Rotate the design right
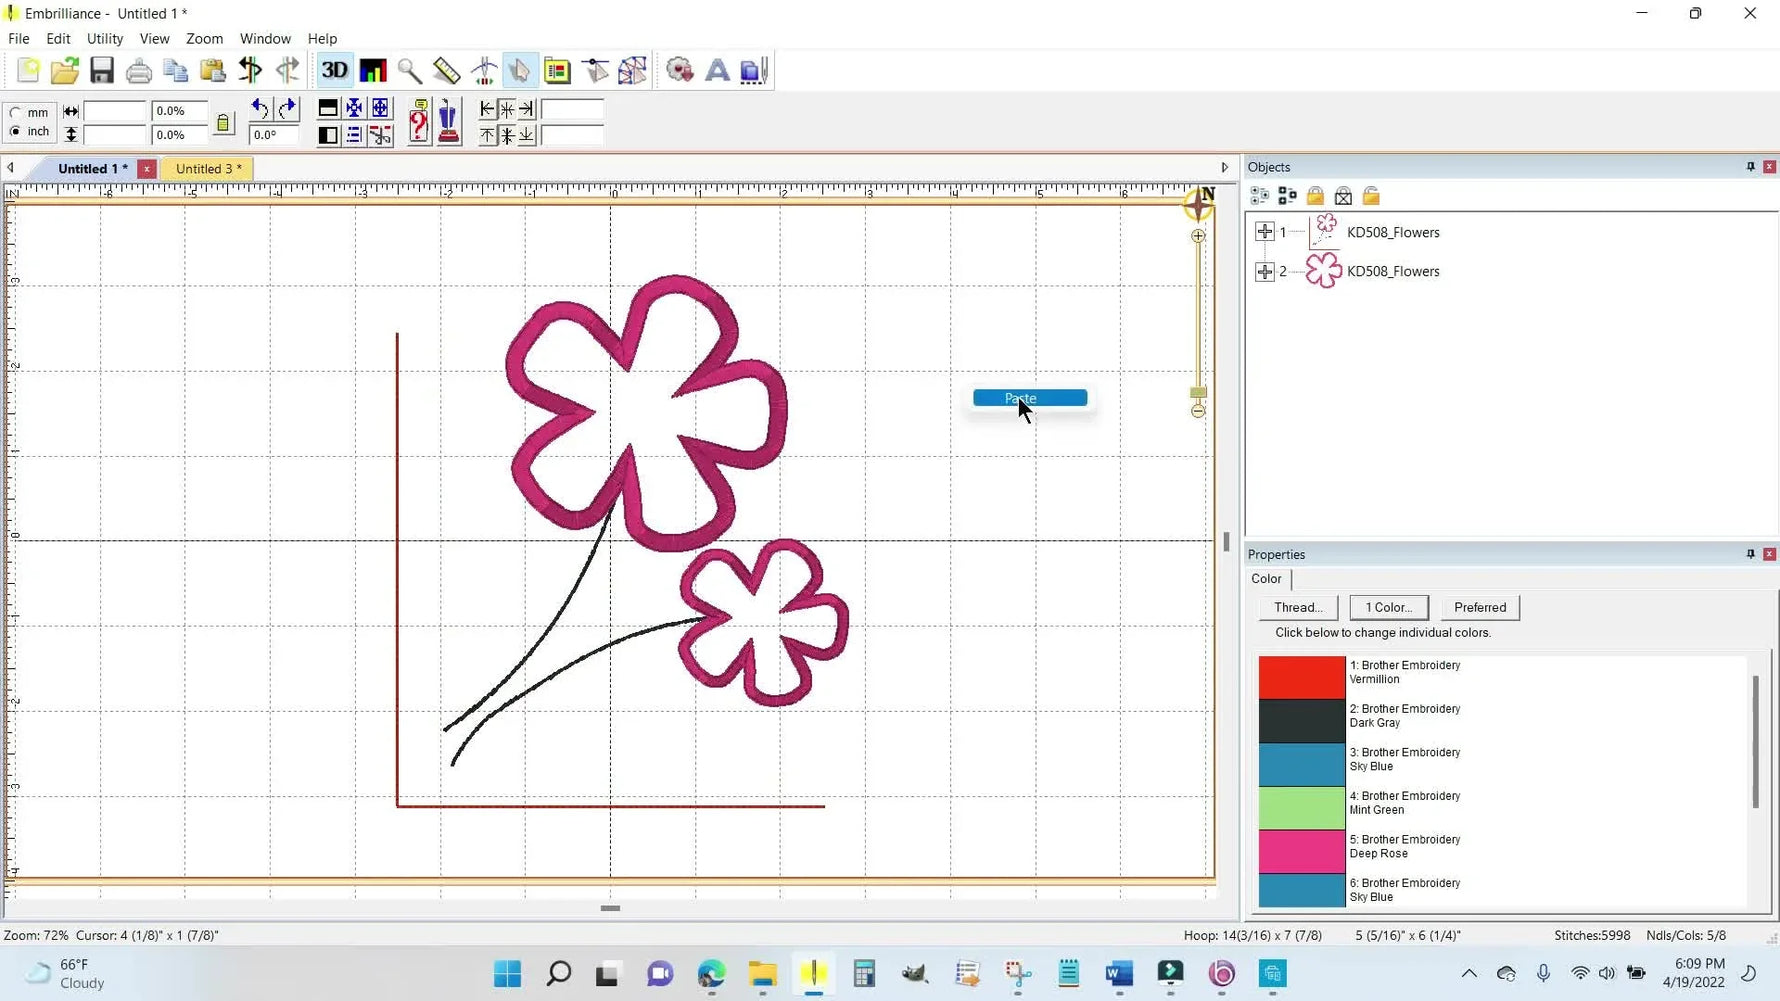This screenshot has height=1001, width=1780. click(x=287, y=108)
